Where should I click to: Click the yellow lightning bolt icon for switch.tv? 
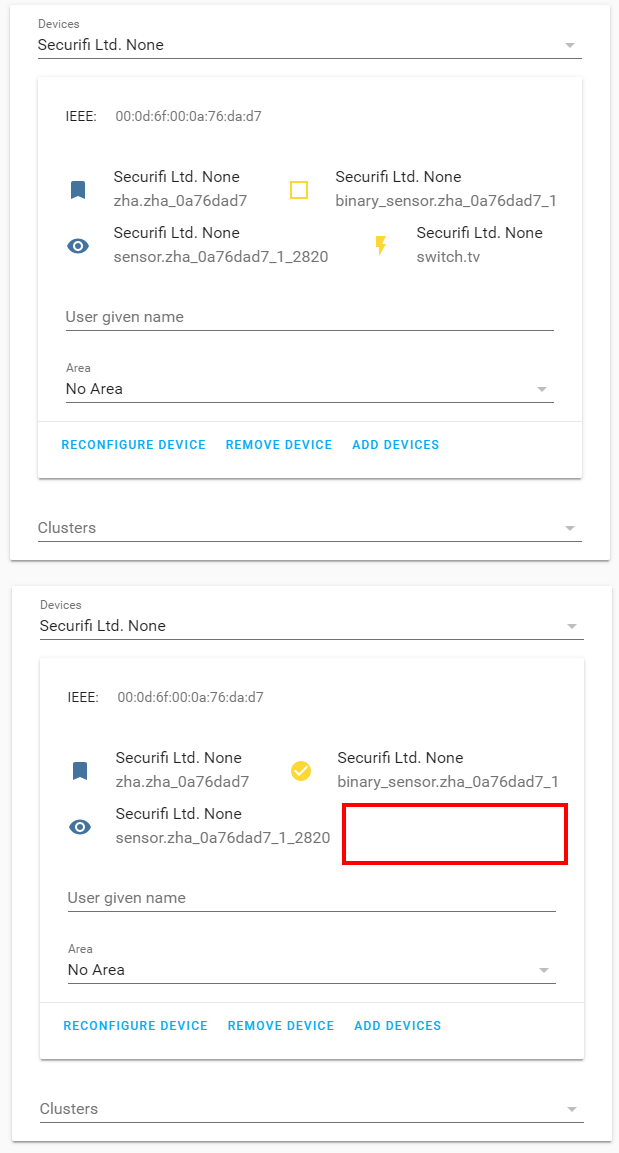[380, 246]
